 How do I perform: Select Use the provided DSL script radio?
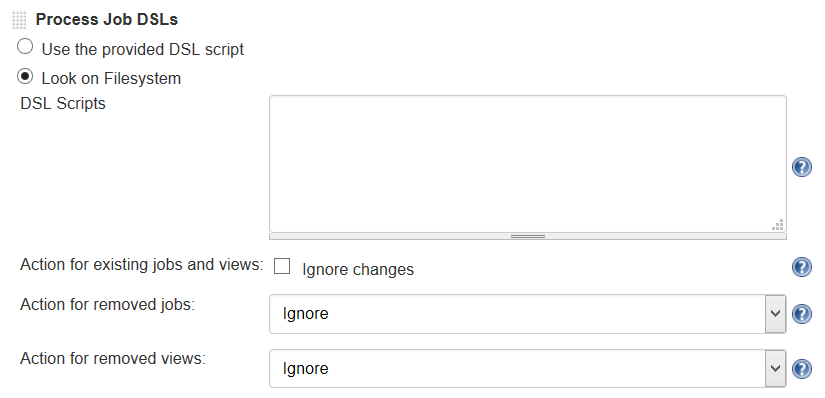(x=25, y=47)
